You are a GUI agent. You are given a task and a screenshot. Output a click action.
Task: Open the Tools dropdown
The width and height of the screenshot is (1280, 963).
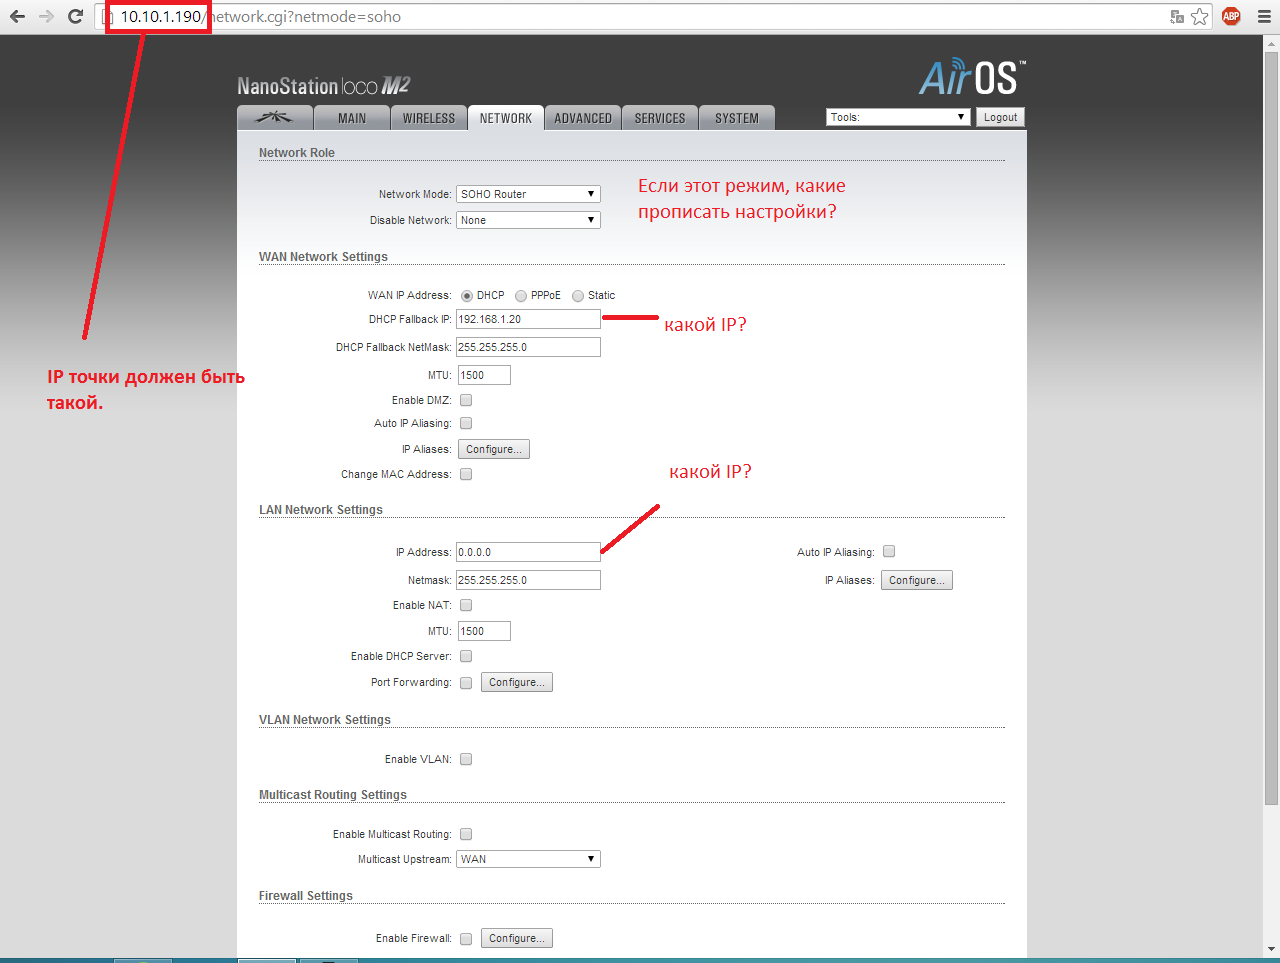[x=898, y=117]
